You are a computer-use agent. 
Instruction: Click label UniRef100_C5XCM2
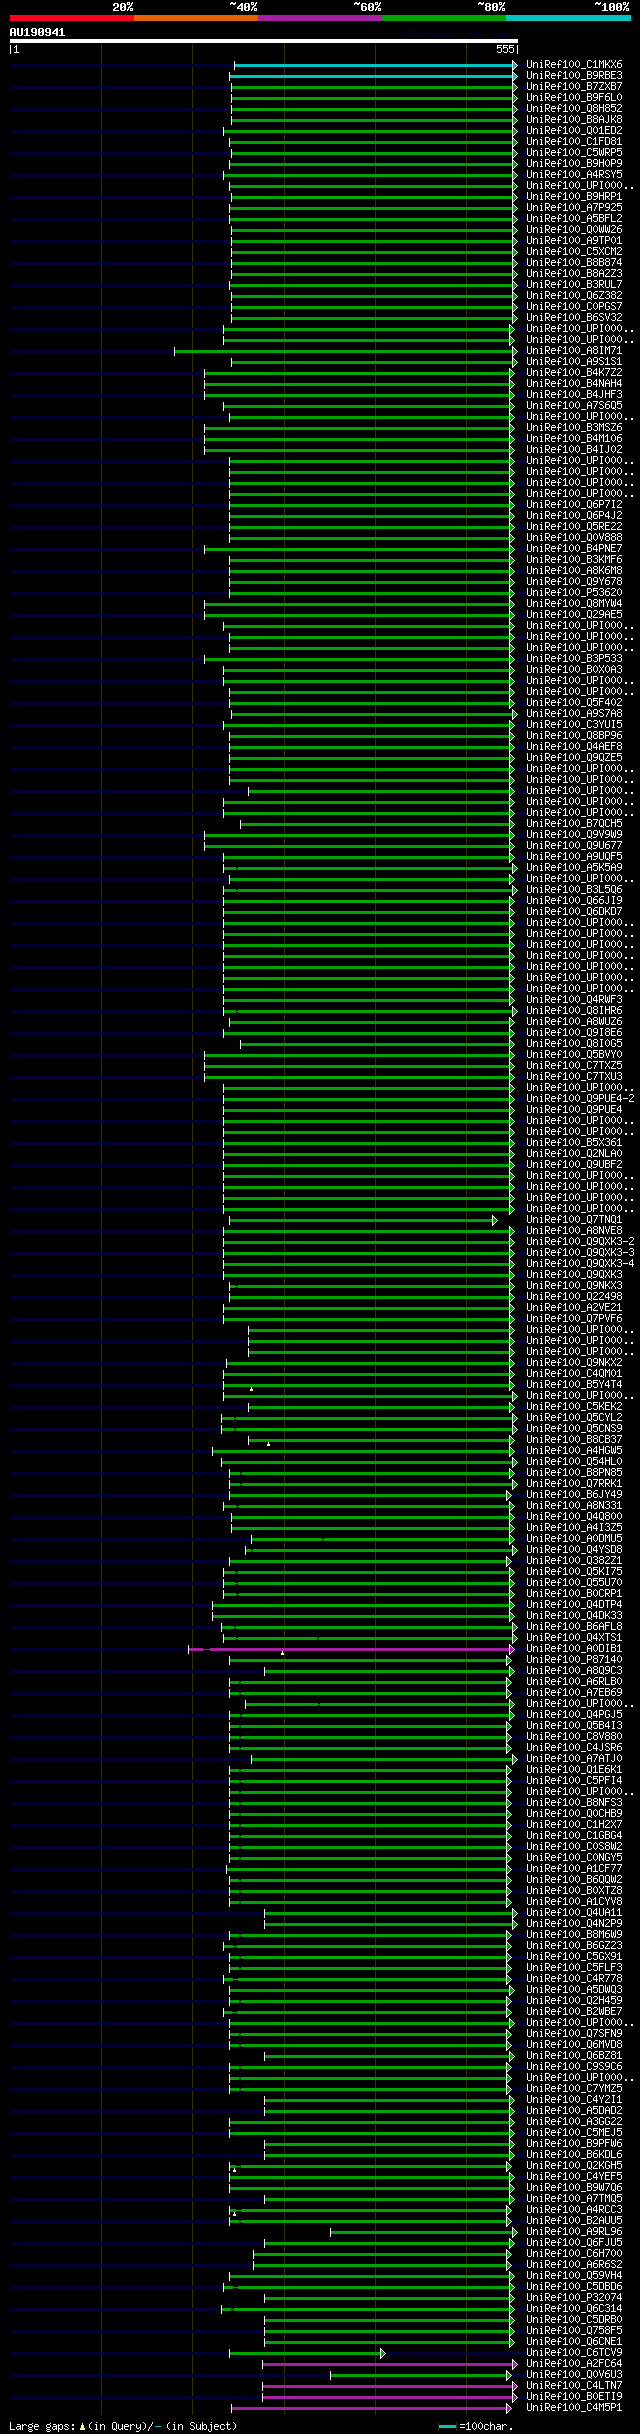point(574,252)
